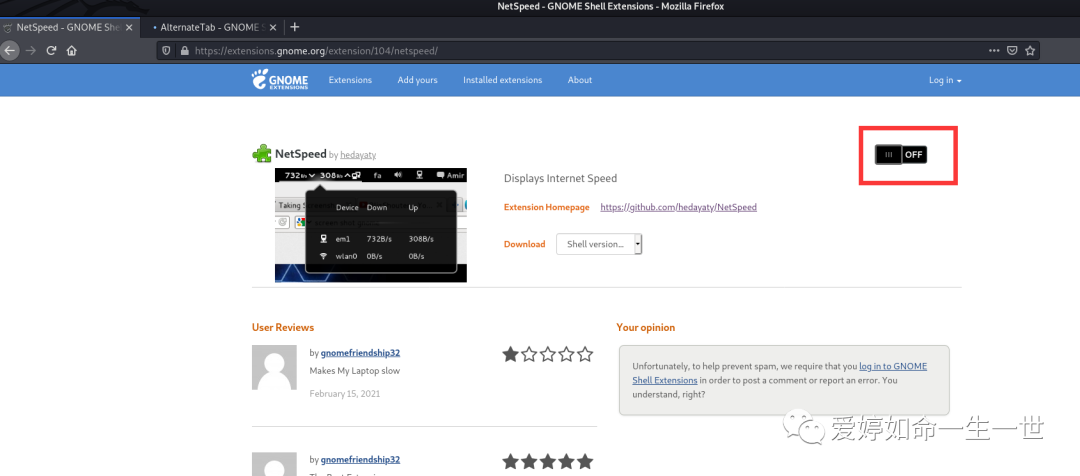Open second gnomefriendship32 reviewer link

360,459
